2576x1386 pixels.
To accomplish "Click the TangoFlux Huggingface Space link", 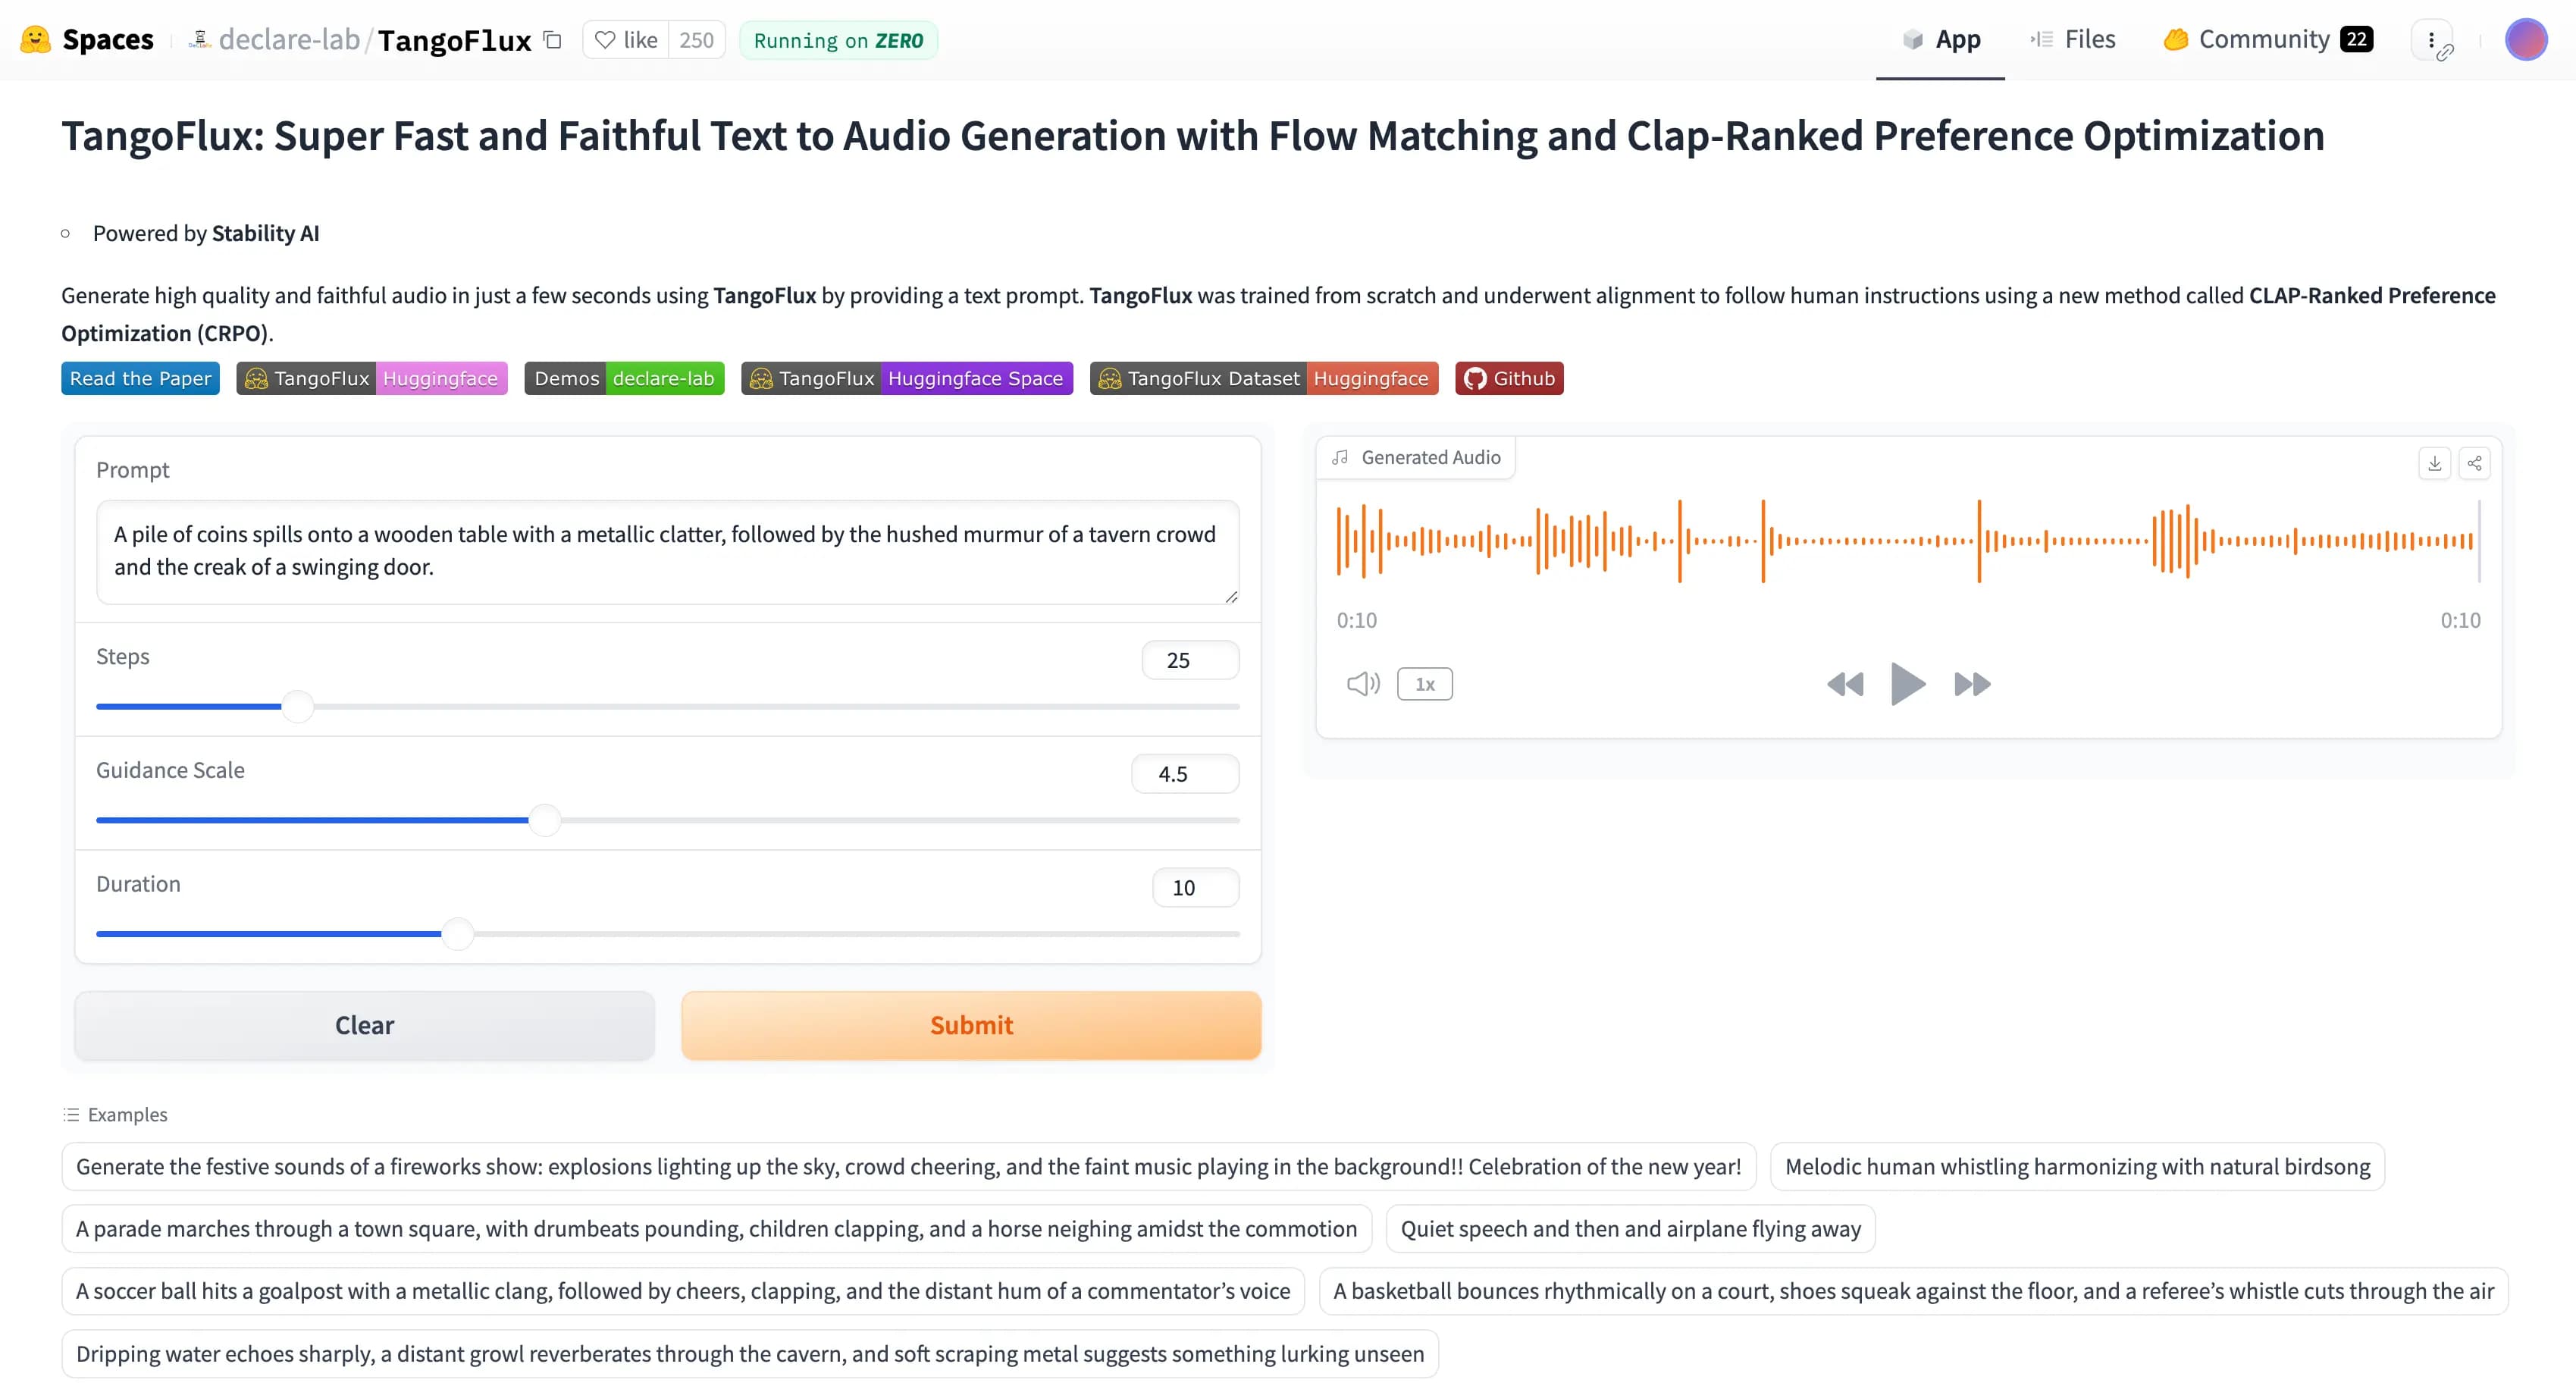I will pos(907,378).
